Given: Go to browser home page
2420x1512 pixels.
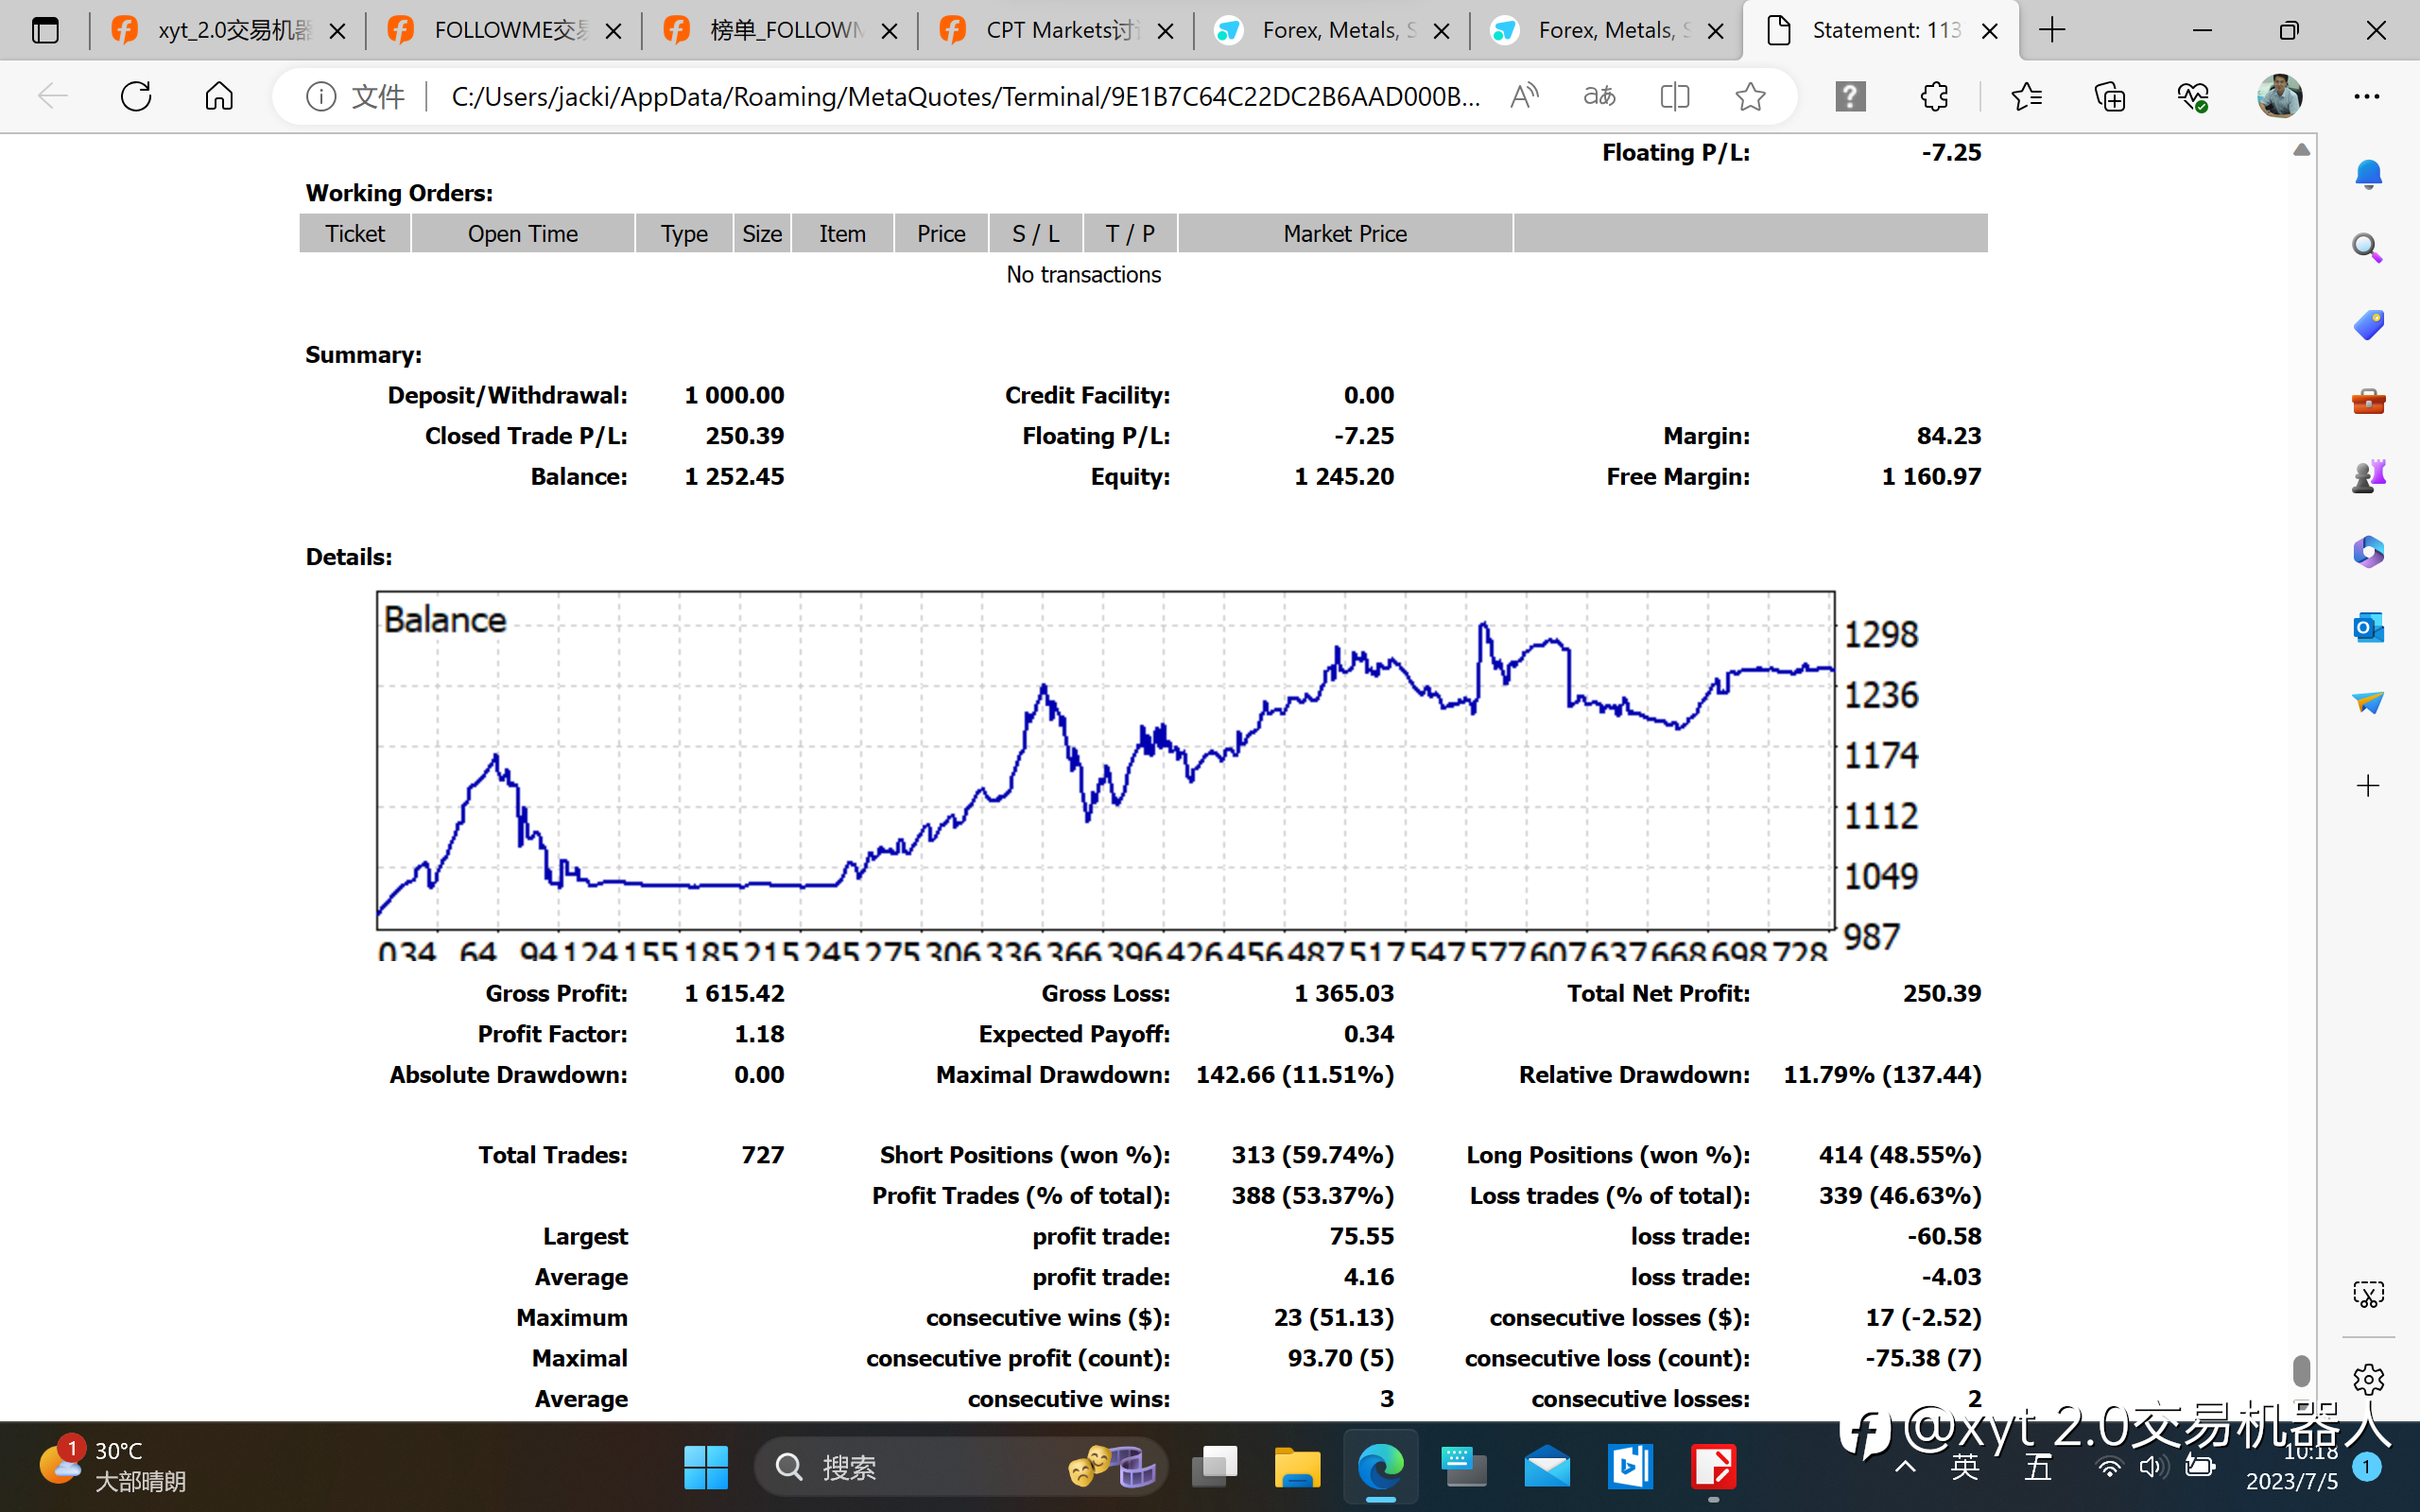Looking at the screenshot, I should tap(219, 96).
